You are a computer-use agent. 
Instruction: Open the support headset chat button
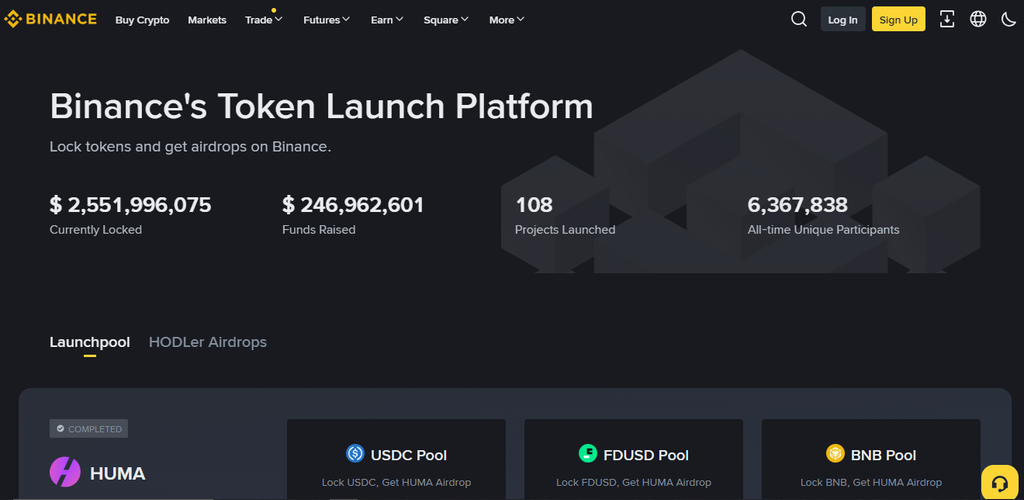click(1000, 483)
